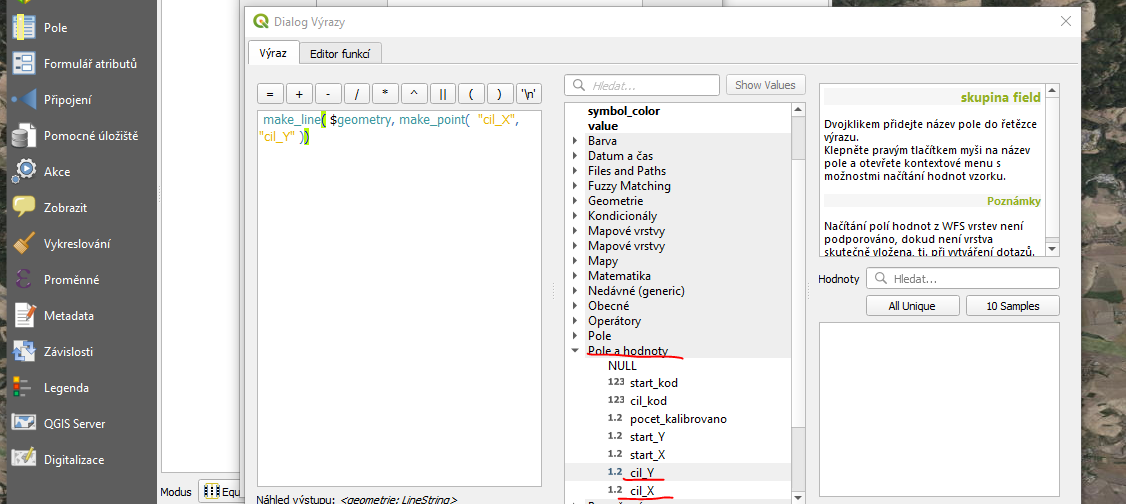Collapse the Pole a hodnoty group
The height and width of the screenshot is (504, 1126).
point(575,351)
